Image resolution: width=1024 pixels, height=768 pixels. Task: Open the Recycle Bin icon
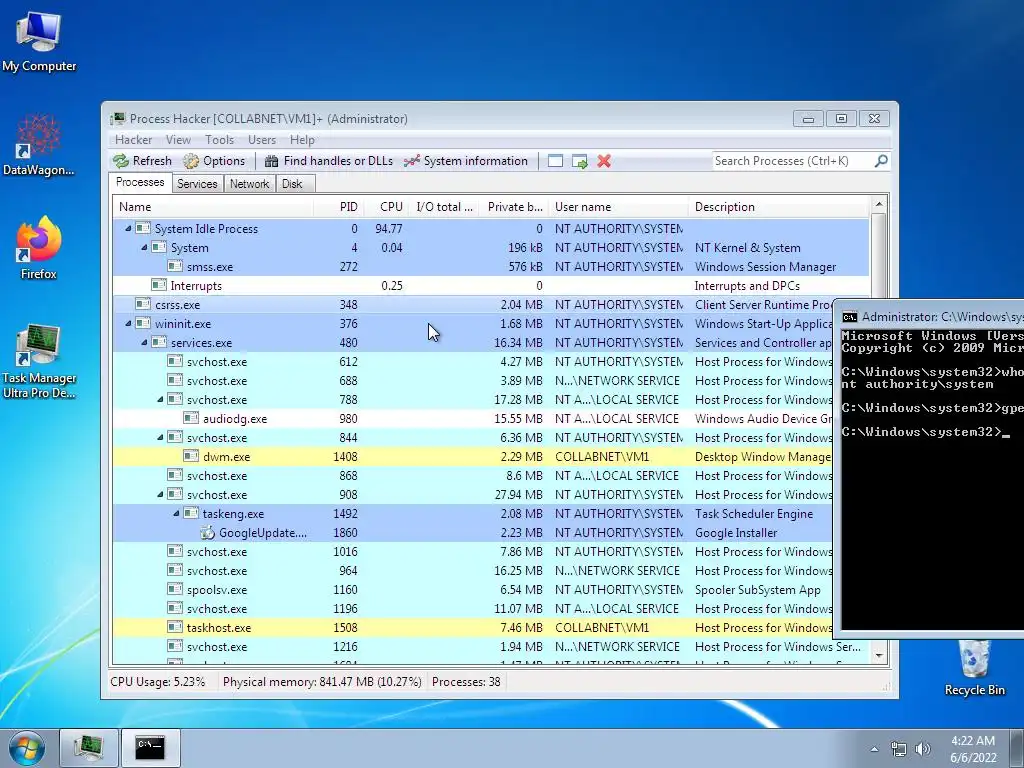point(974,667)
